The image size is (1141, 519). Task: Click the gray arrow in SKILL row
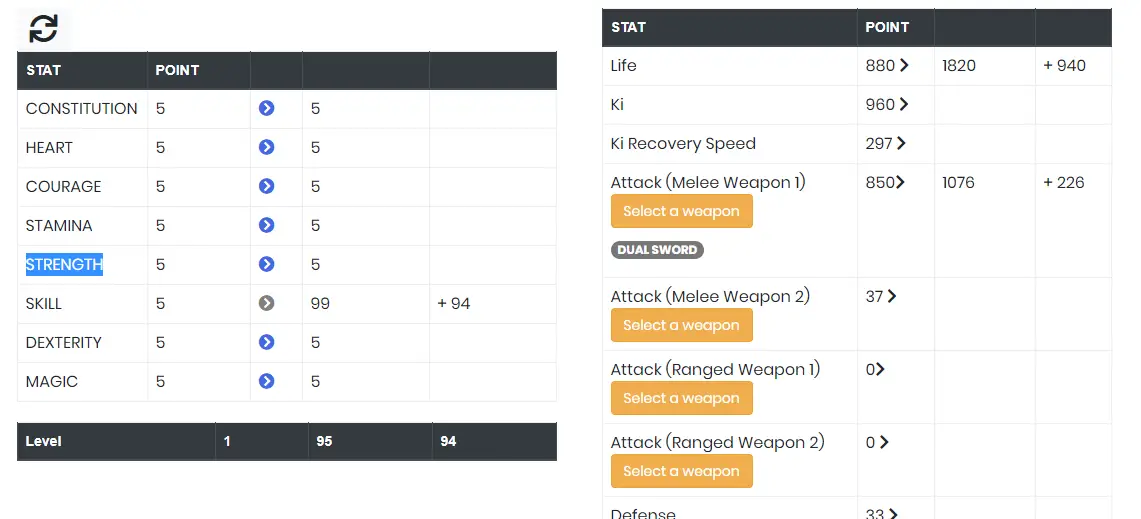(266, 304)
